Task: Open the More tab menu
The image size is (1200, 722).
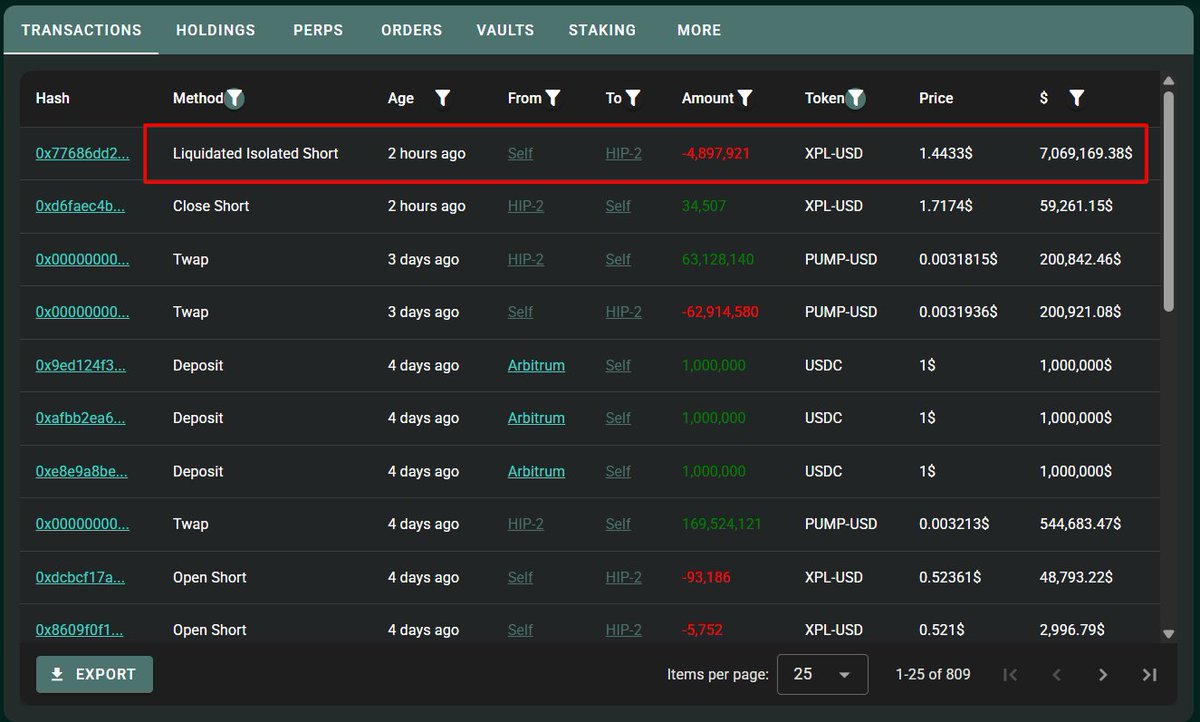Action: [699, 30]
